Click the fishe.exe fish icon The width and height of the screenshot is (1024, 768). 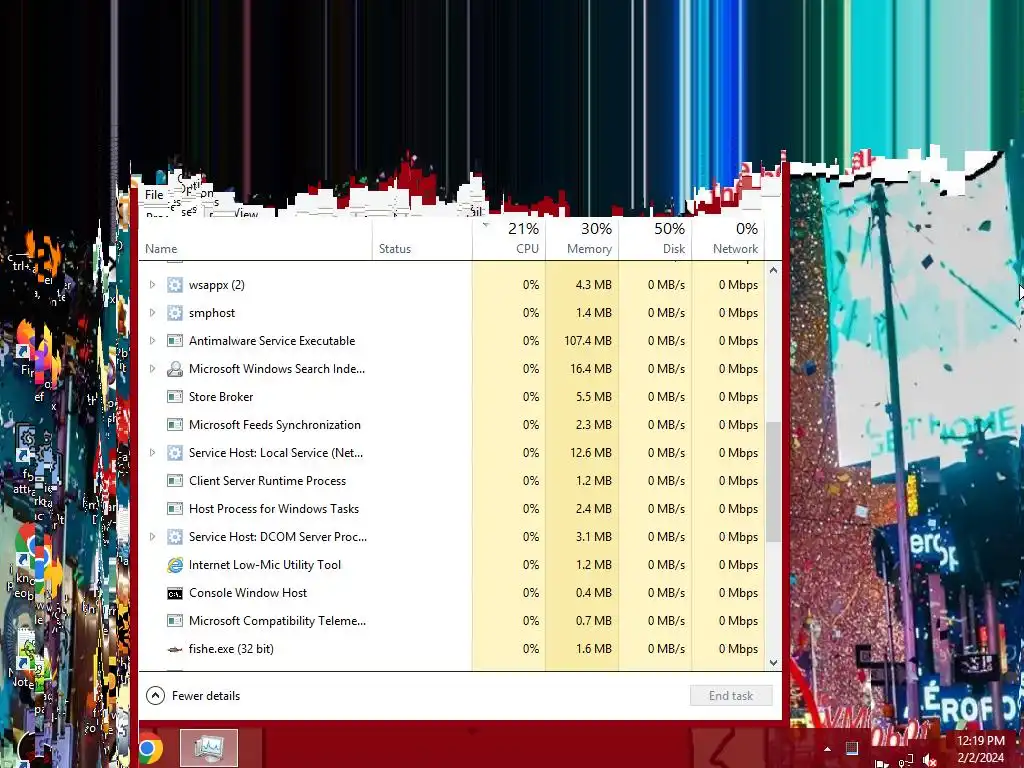[174, 649]
